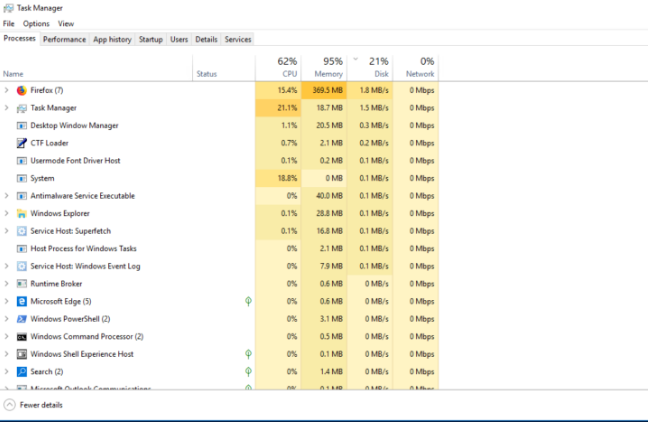Click the Microsoft Edge icon
Viewport: 653px width, 422px height.
(x=22, y=301)
